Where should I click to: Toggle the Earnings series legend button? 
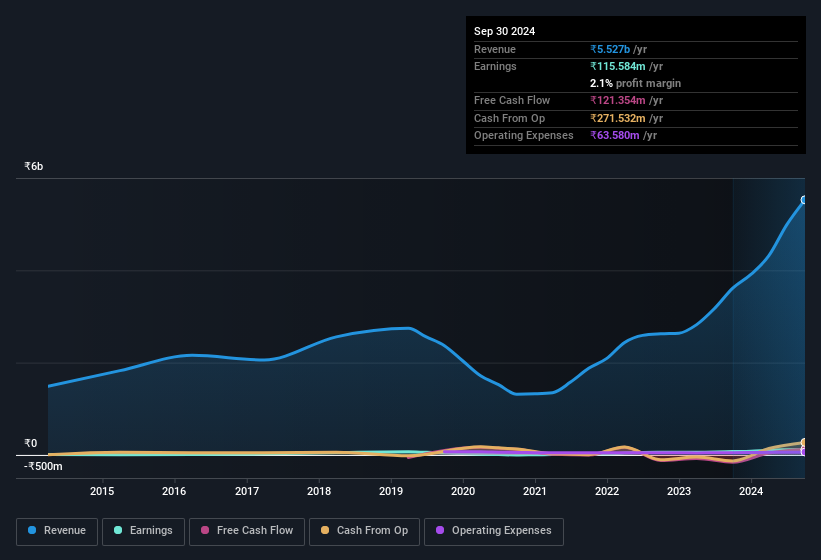[x=143, y=531]
